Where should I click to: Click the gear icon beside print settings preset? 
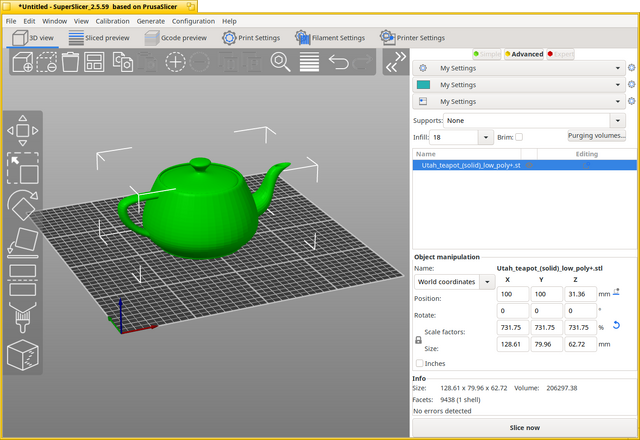631,68
